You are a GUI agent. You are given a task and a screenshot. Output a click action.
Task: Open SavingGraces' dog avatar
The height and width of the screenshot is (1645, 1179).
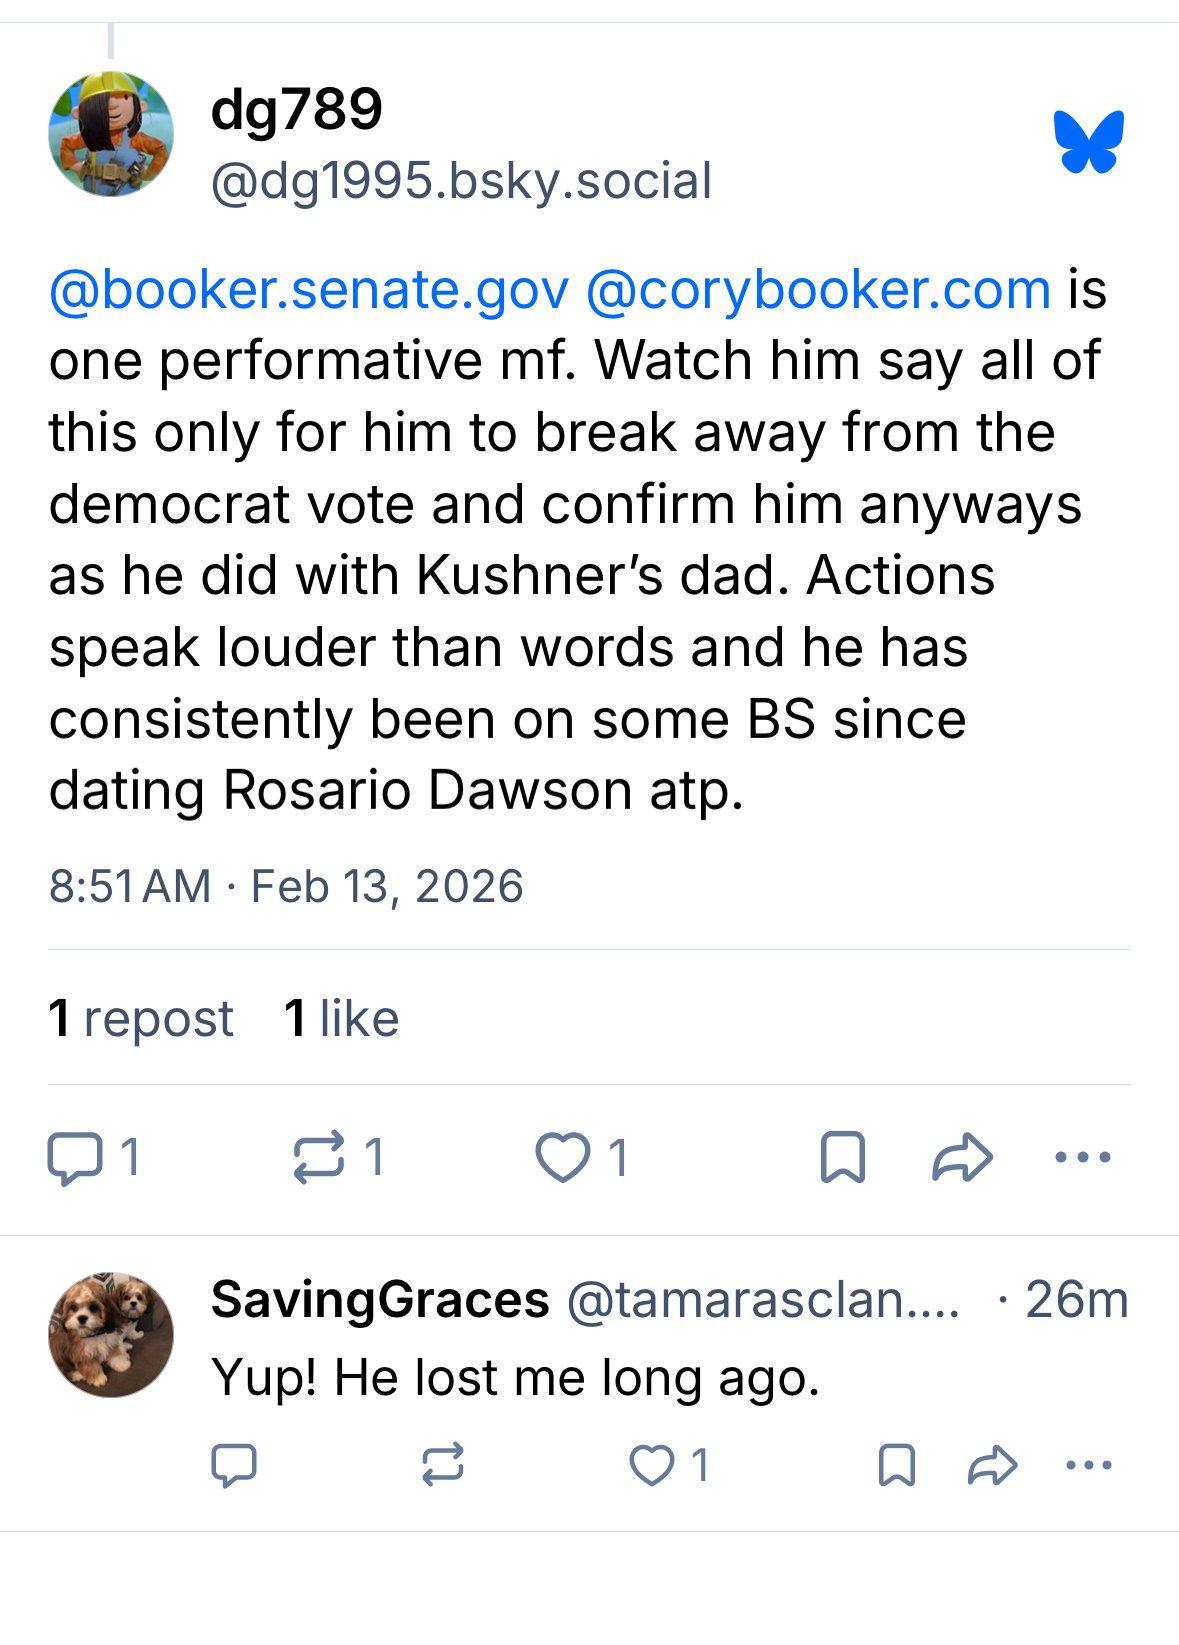(x=111, y=1335)
